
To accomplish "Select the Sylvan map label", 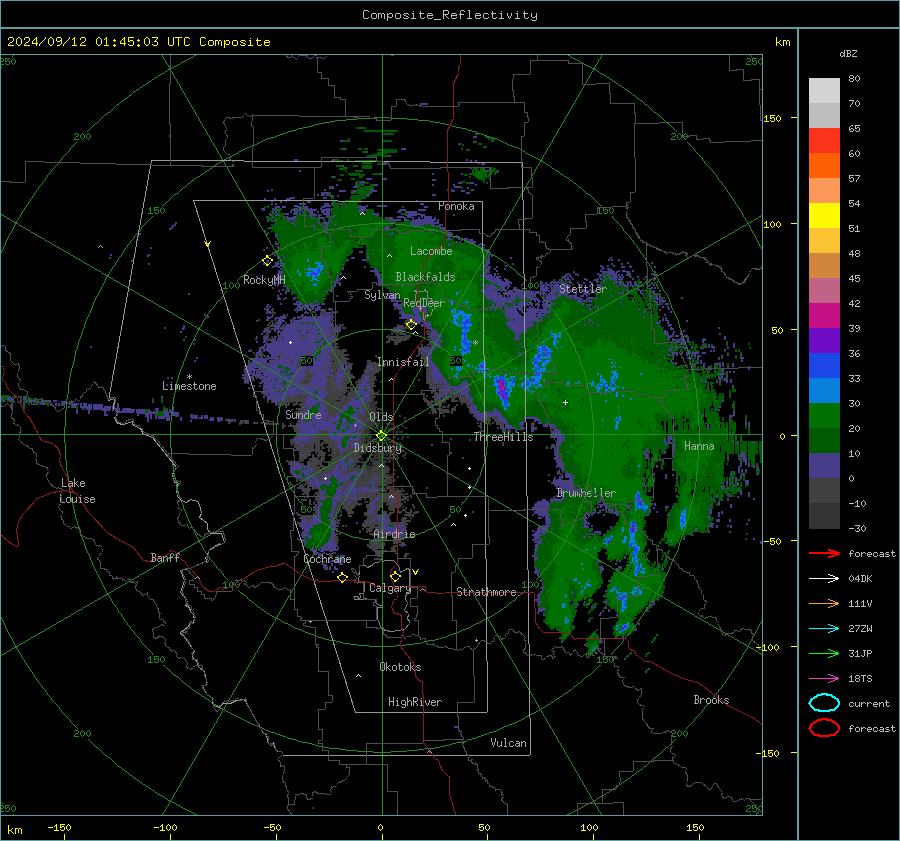I will [382, 295].
